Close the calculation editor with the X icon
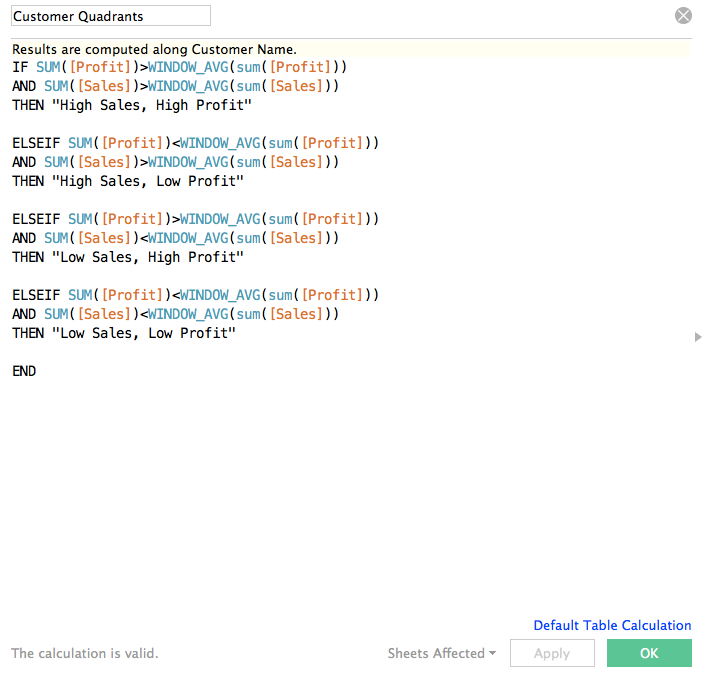This screenshot has height=680, width=702. point(683,15)
